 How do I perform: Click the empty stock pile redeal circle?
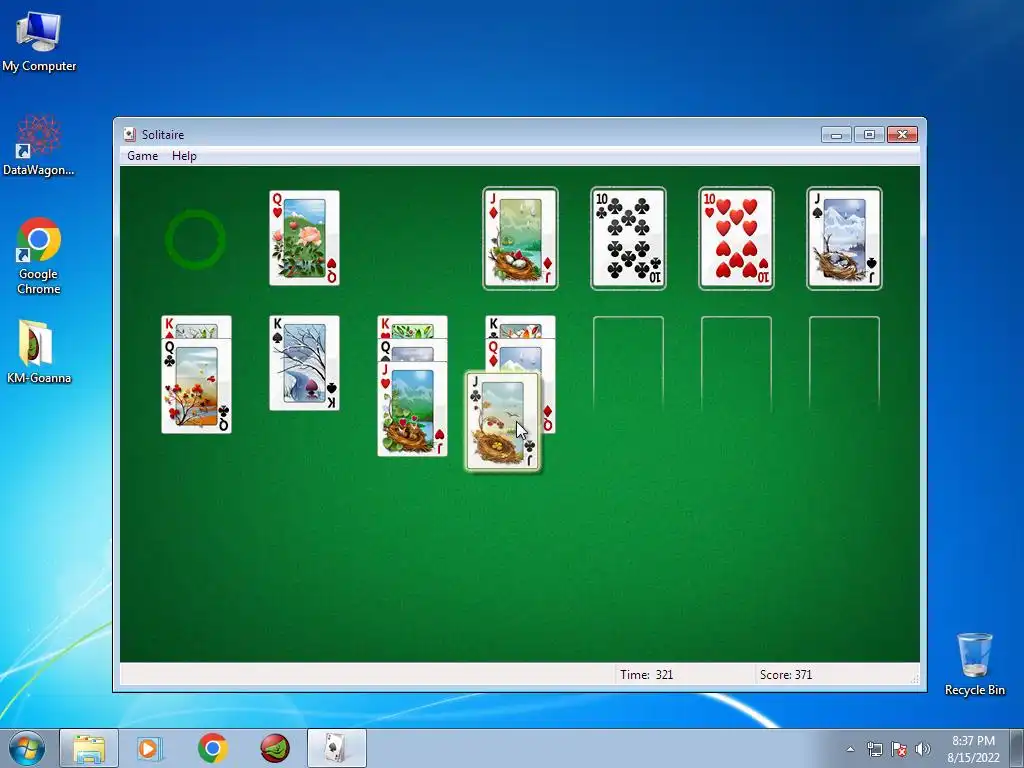195,239
